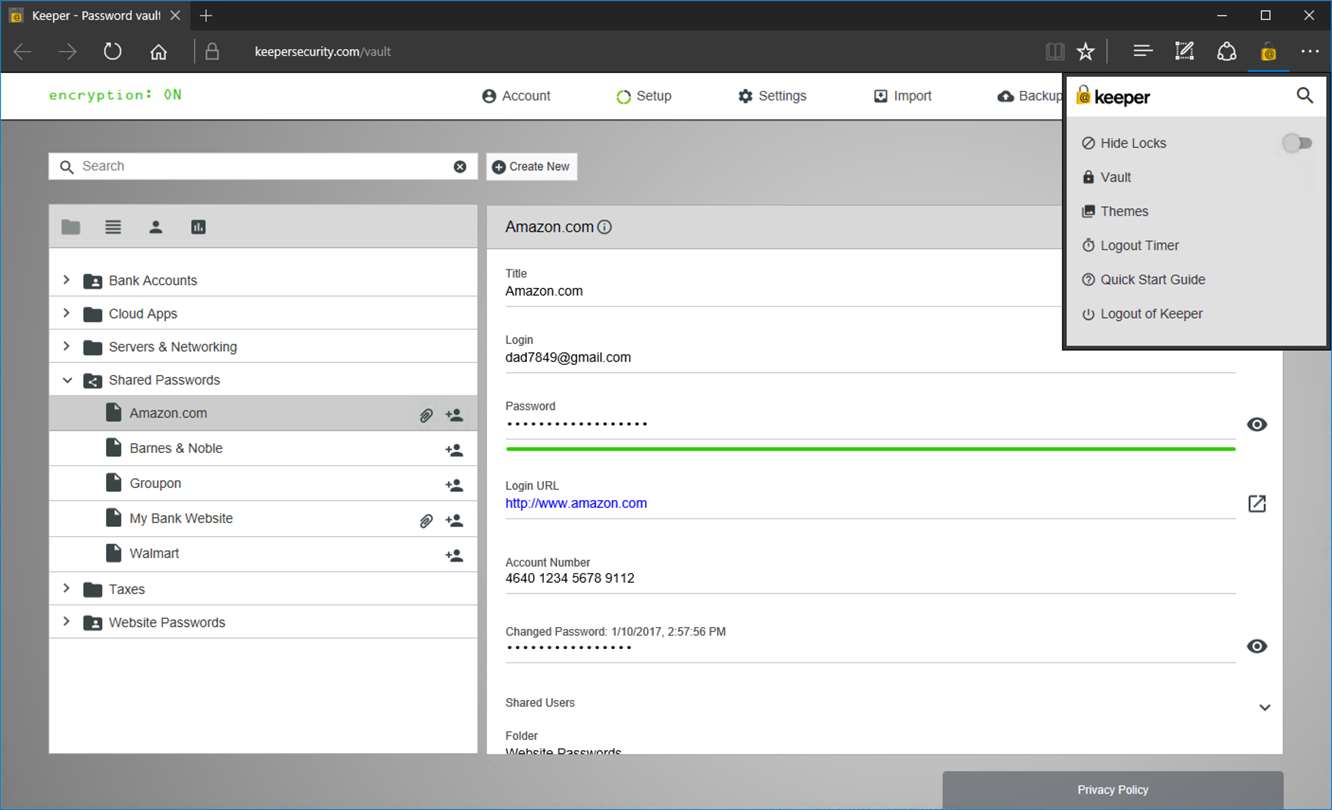Open the security audit chart icon
The height and width of the screenshot is (810, 1332).
[198, 227]
